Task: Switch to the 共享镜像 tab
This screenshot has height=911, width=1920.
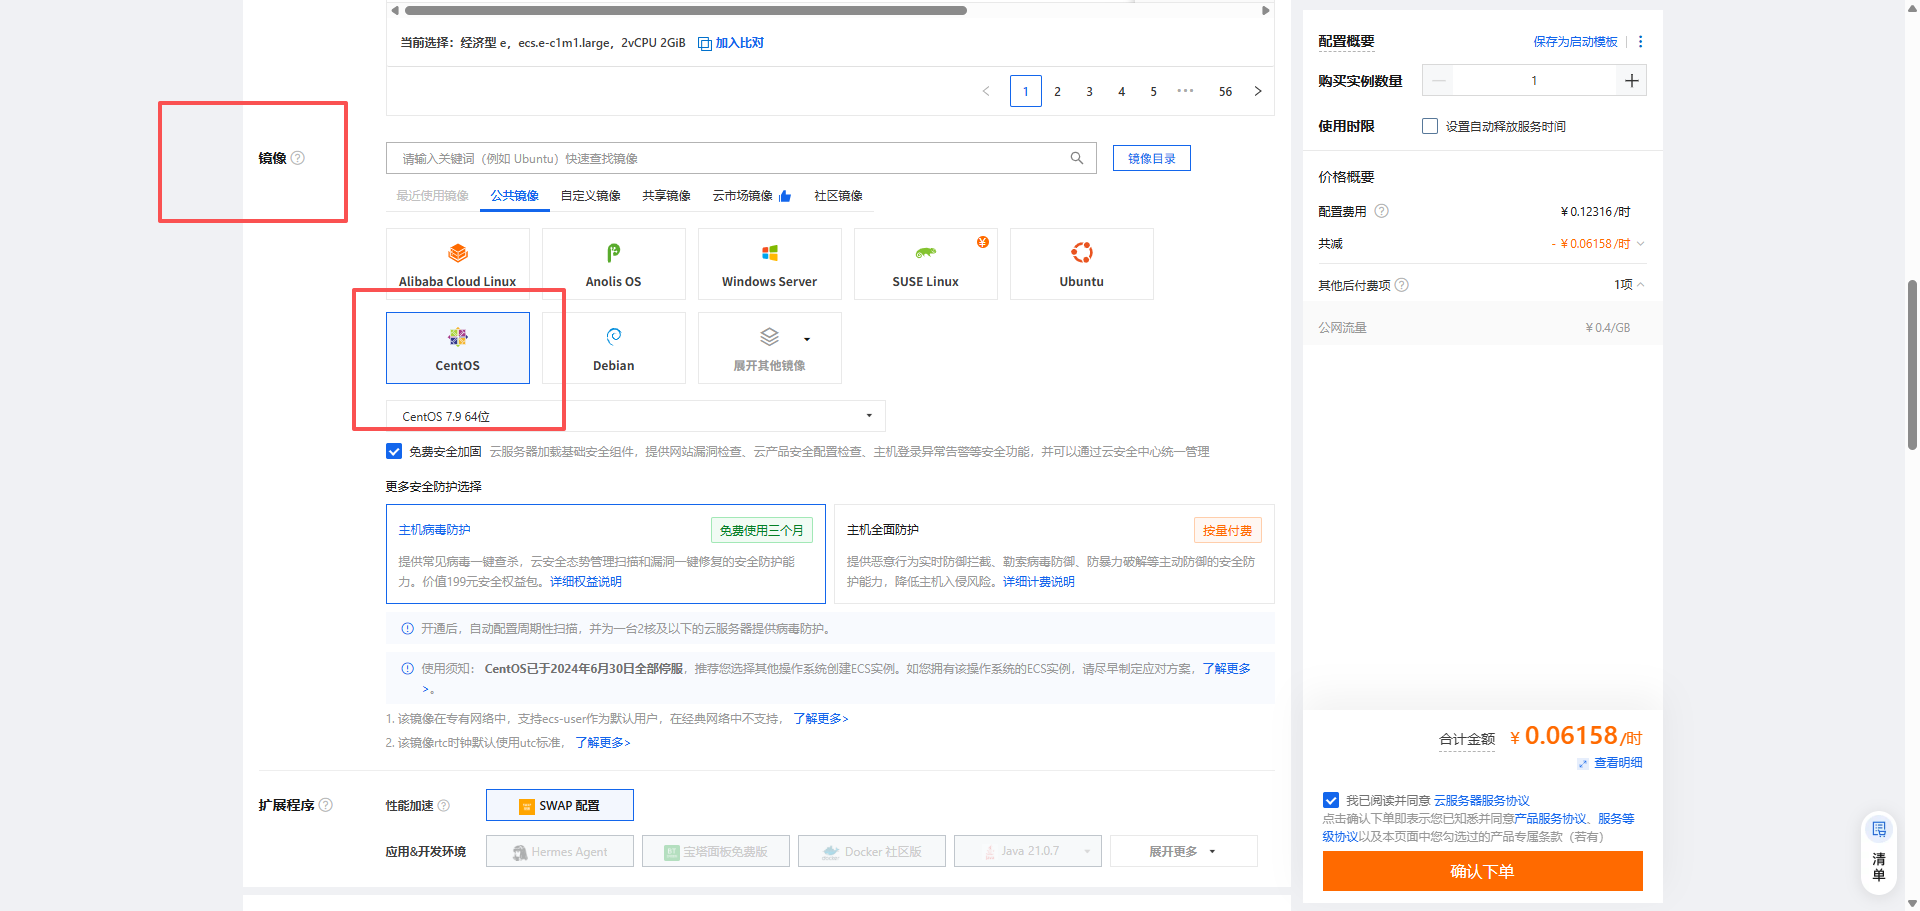Action: (x=667, y=196)
